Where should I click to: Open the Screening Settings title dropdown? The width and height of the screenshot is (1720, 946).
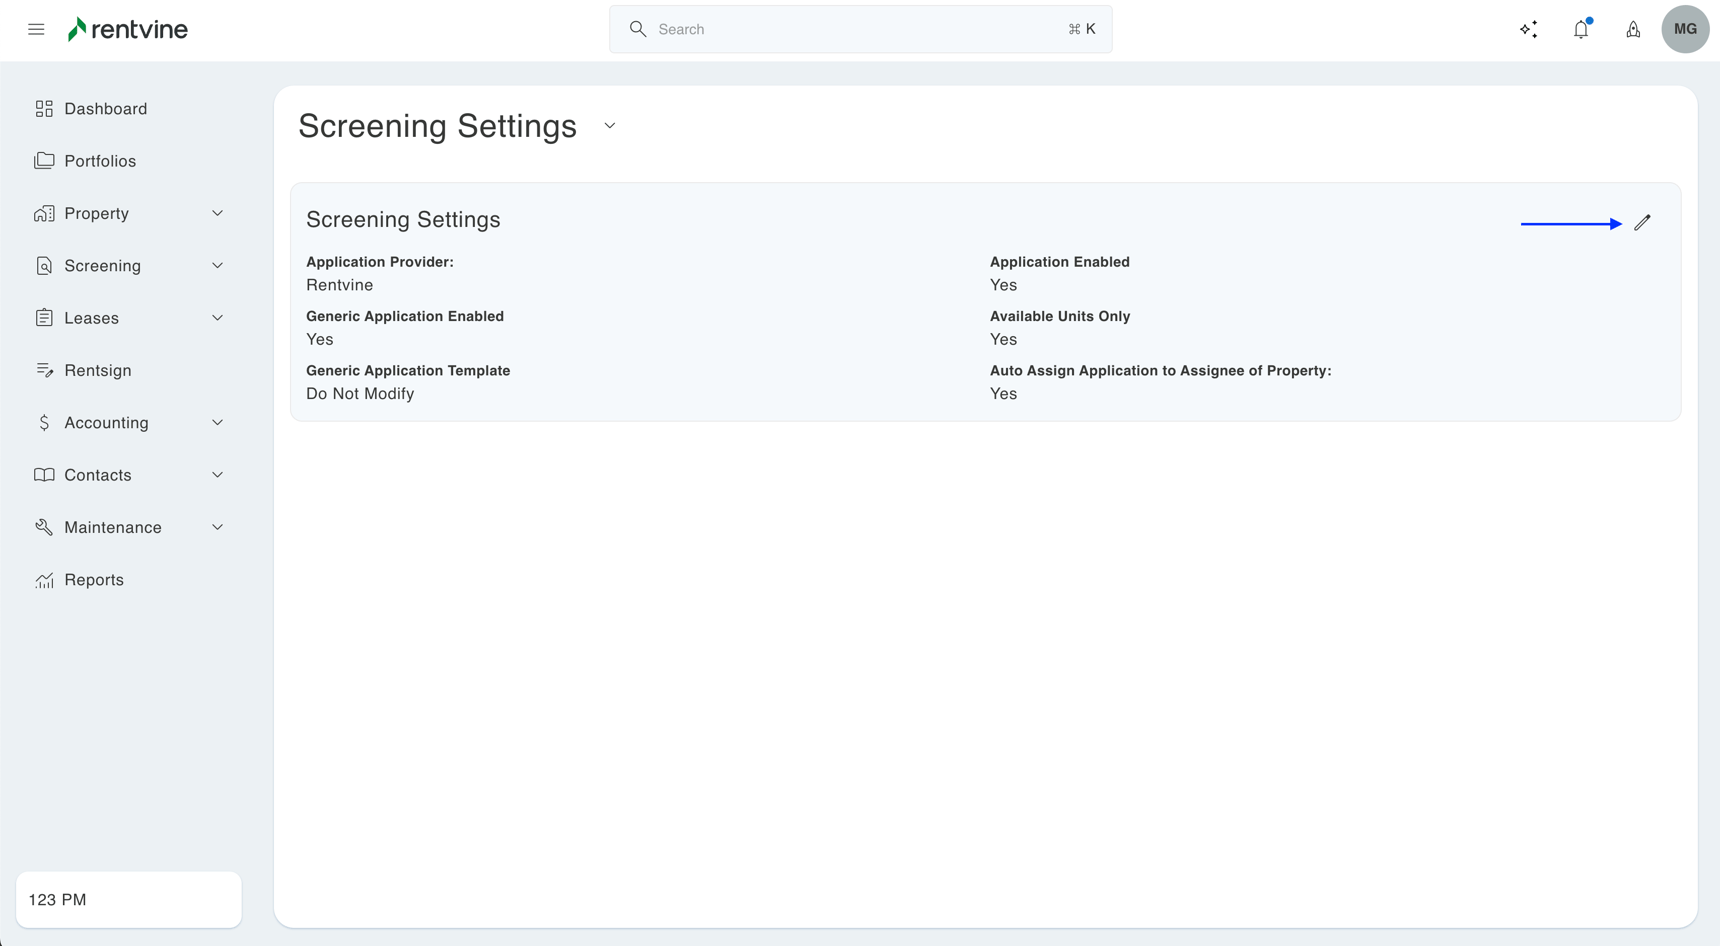click(610, 126)
